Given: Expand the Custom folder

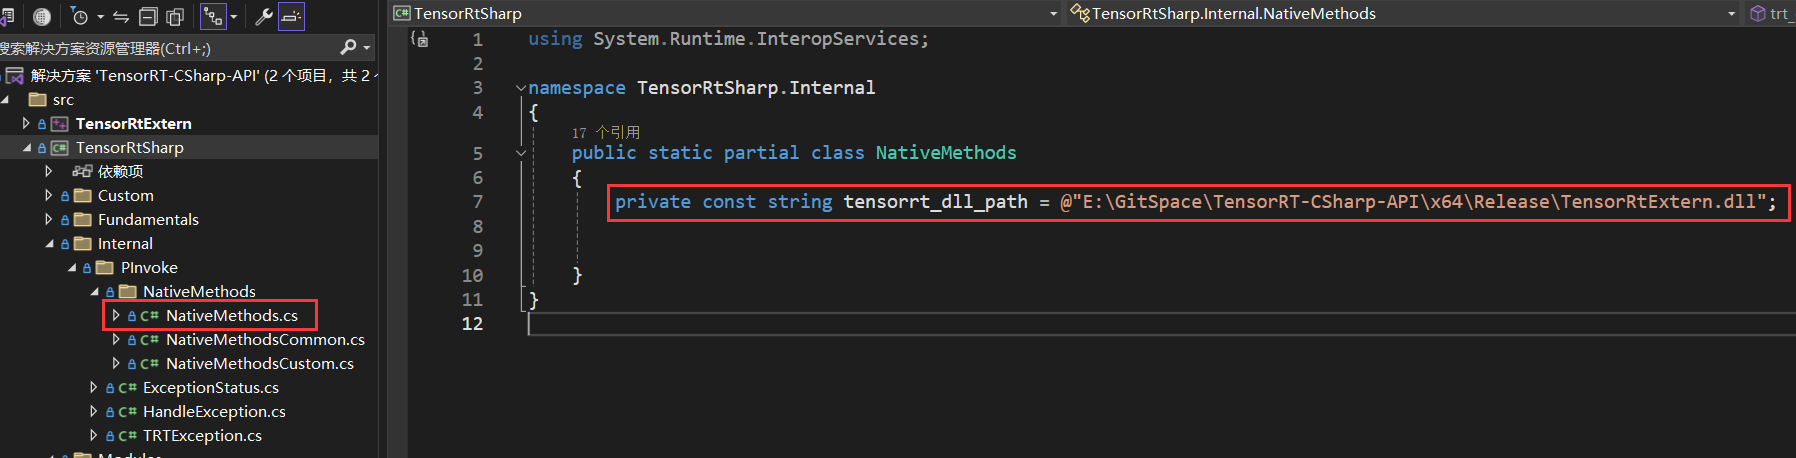Looking at the screenshot, I should click(48, 195).
